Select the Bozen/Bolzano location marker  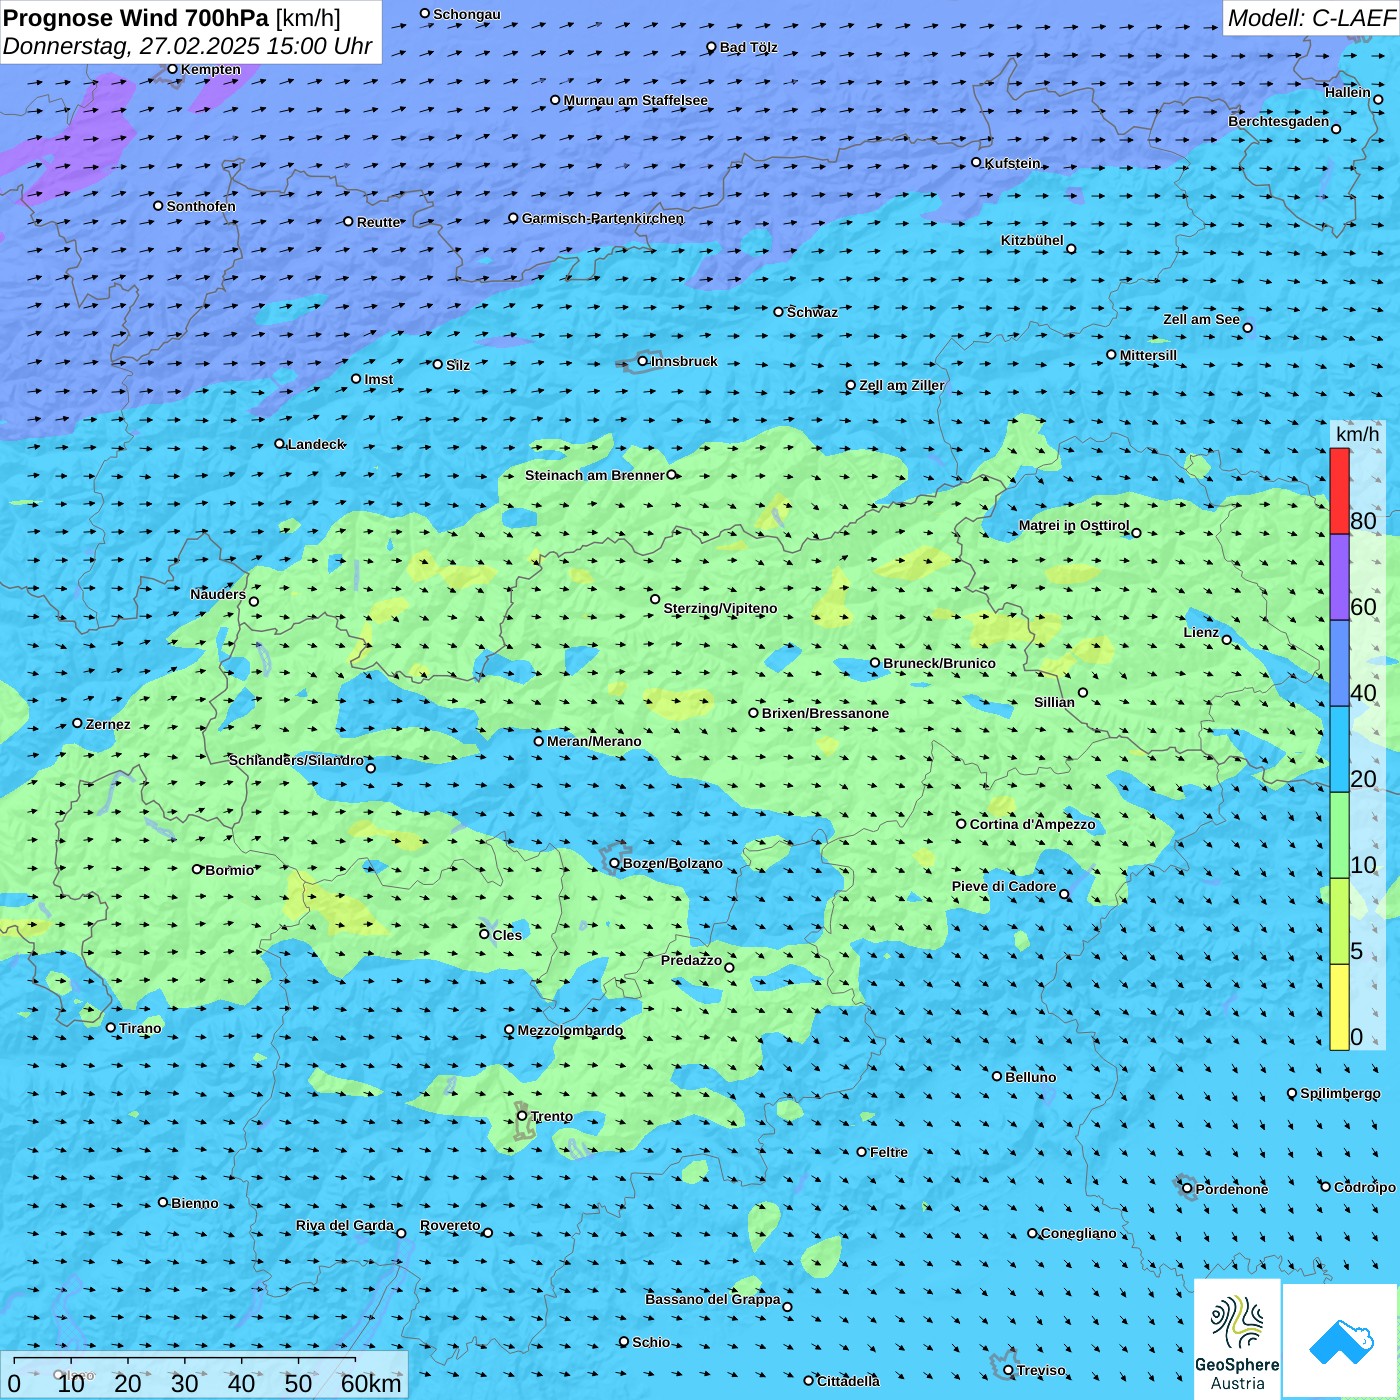coord(615,863)
